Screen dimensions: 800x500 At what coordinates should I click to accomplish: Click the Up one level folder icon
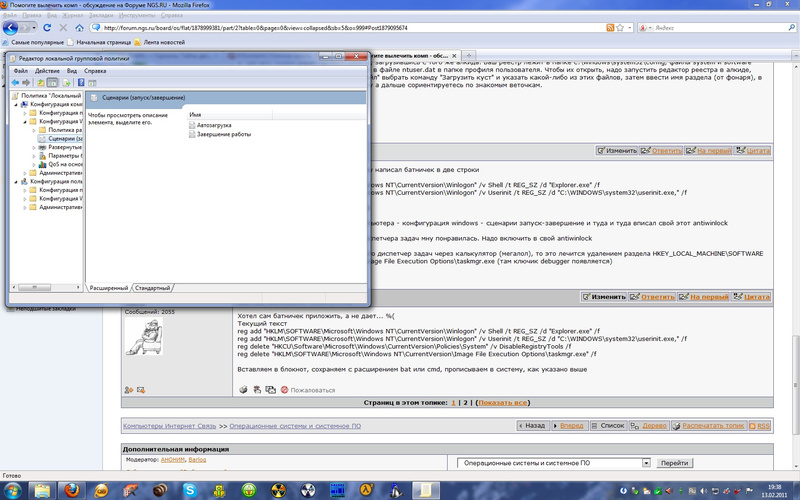(40, 83)
